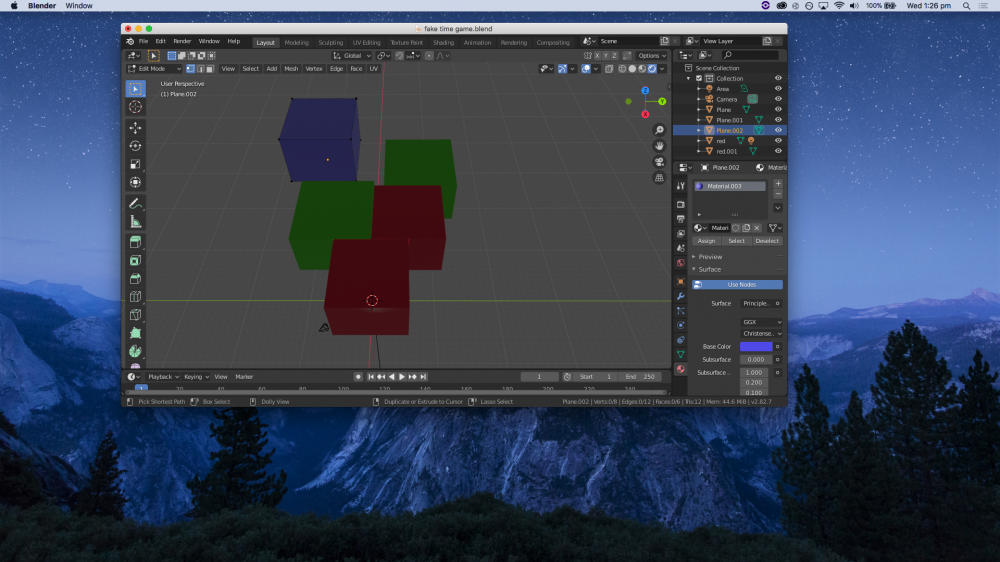Play the animation in the timeline
The width and height of the screenshot is (1000, 562).
point(402,377)
